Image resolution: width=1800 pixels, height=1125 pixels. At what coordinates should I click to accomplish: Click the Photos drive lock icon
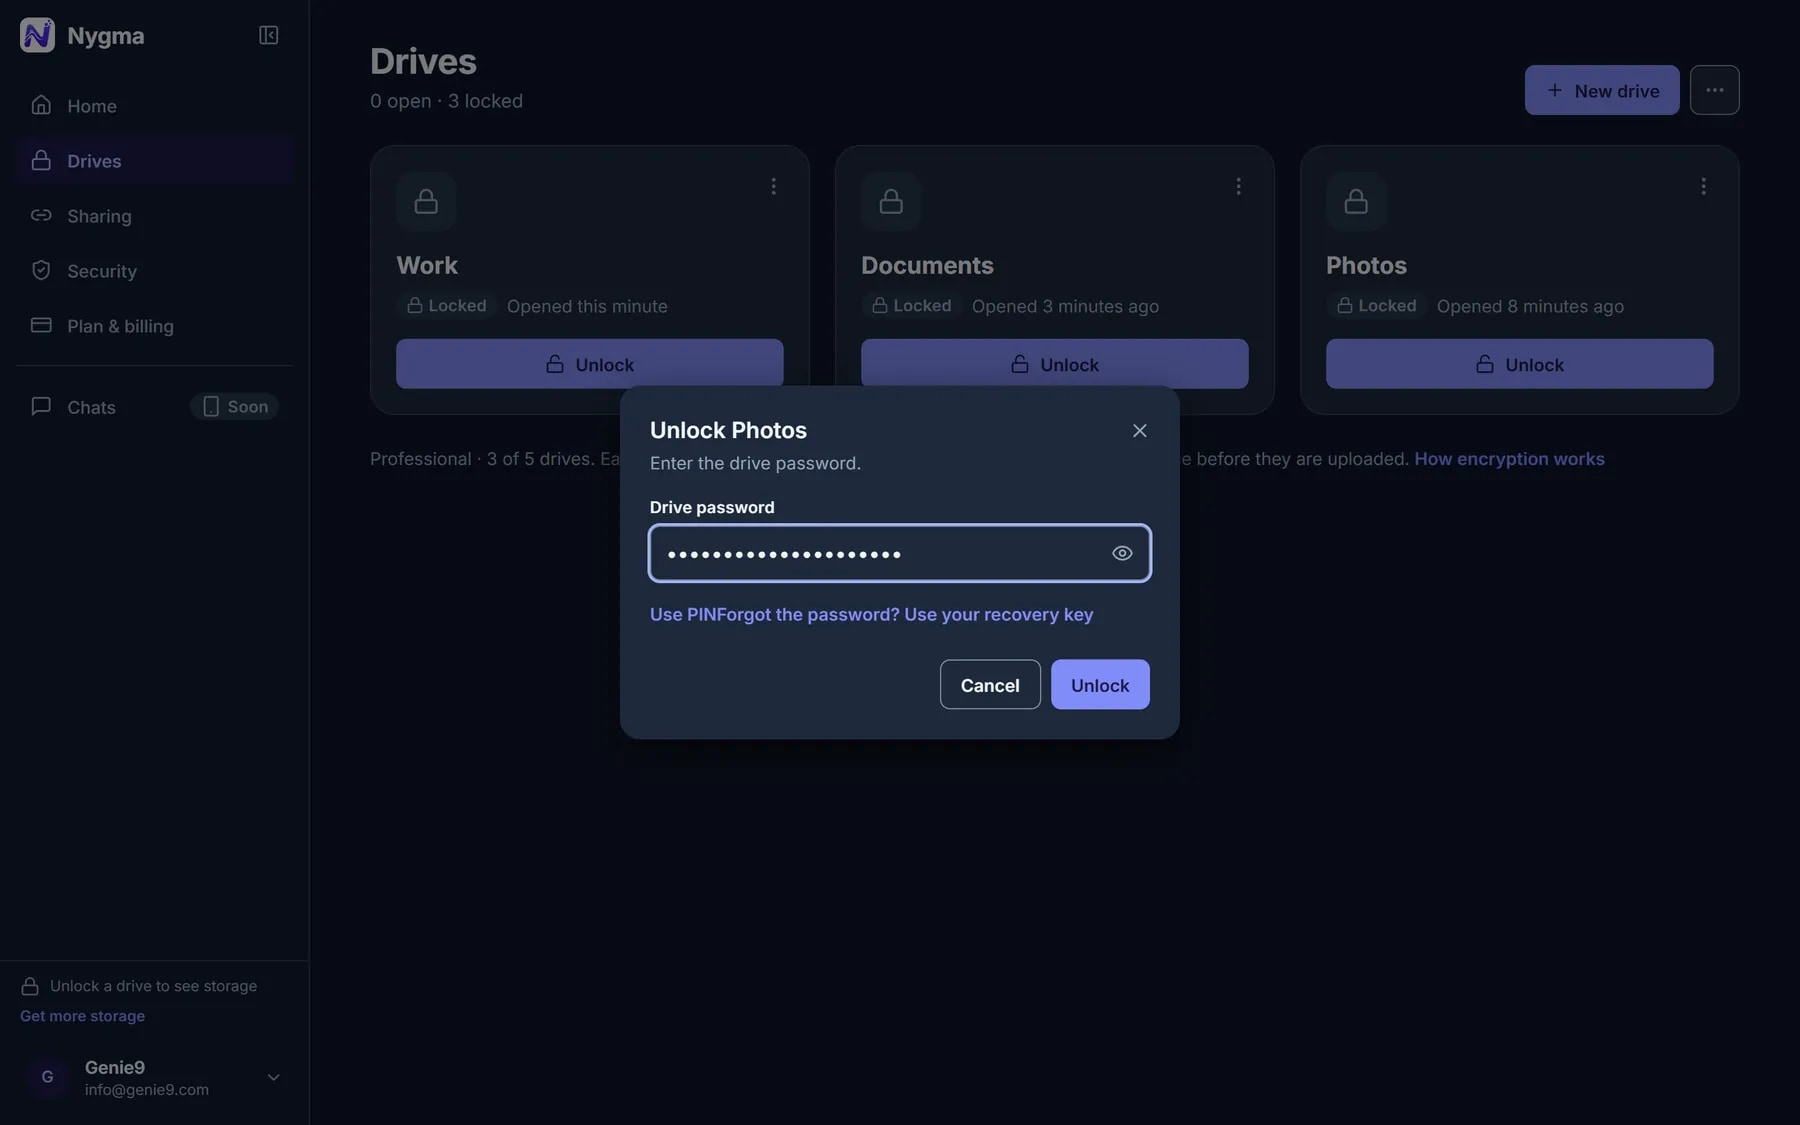1356,202
